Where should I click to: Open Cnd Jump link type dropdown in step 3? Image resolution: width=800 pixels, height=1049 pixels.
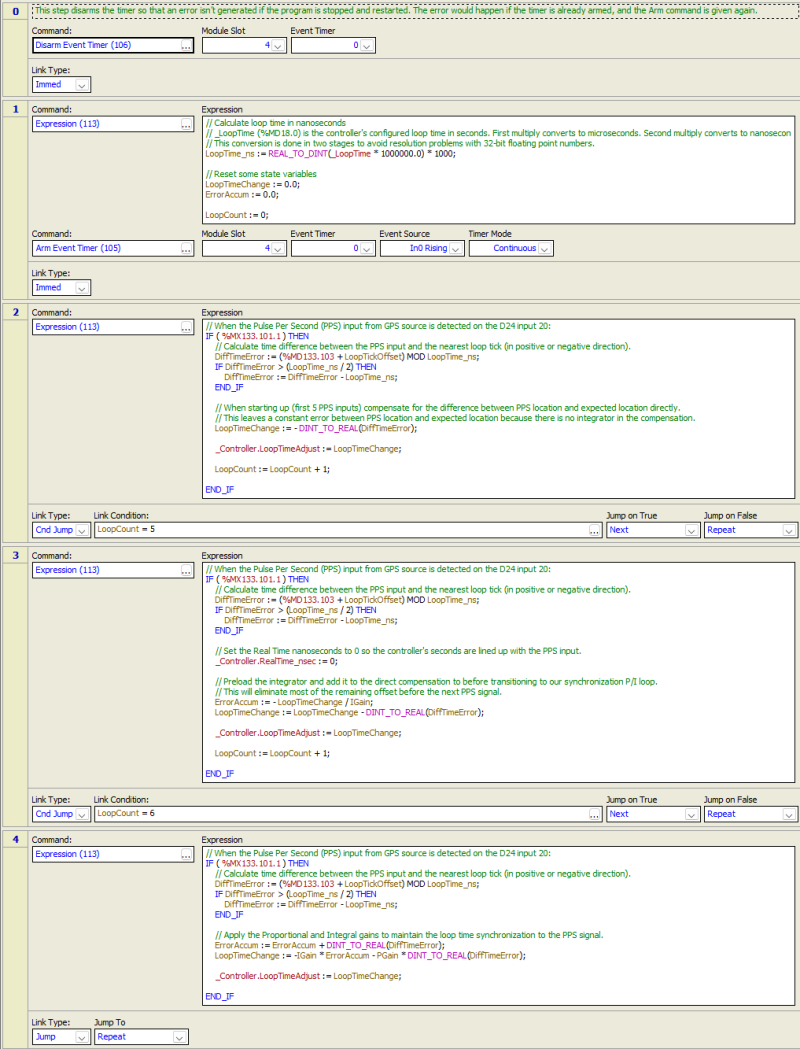82,814
